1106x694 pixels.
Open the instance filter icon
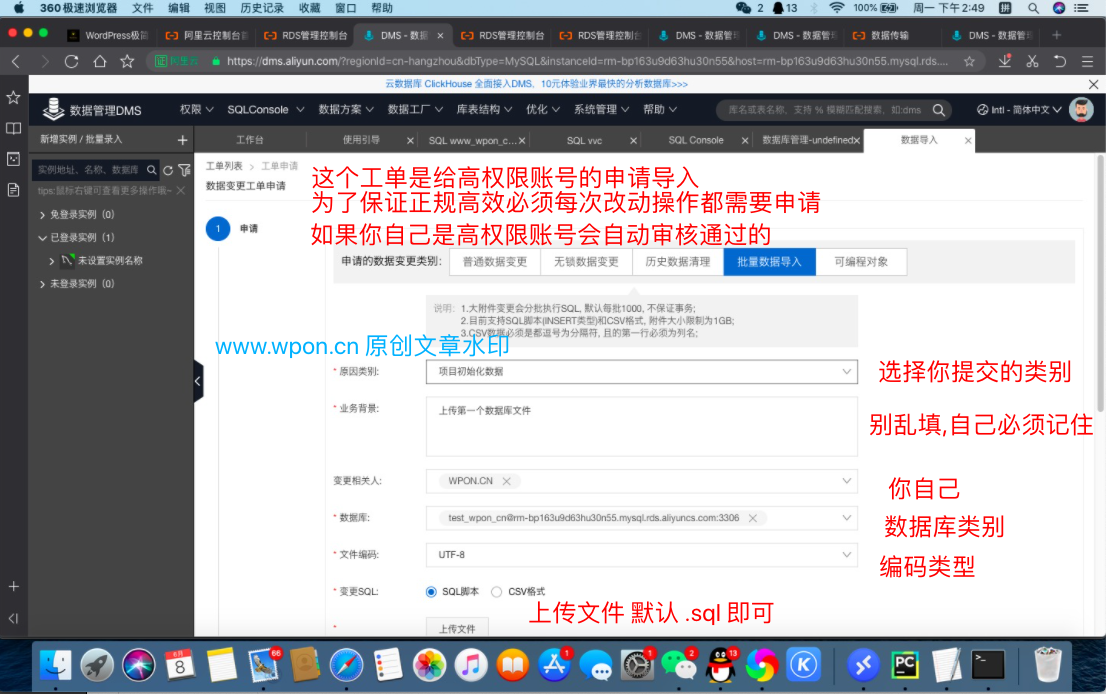click(184, 170)
